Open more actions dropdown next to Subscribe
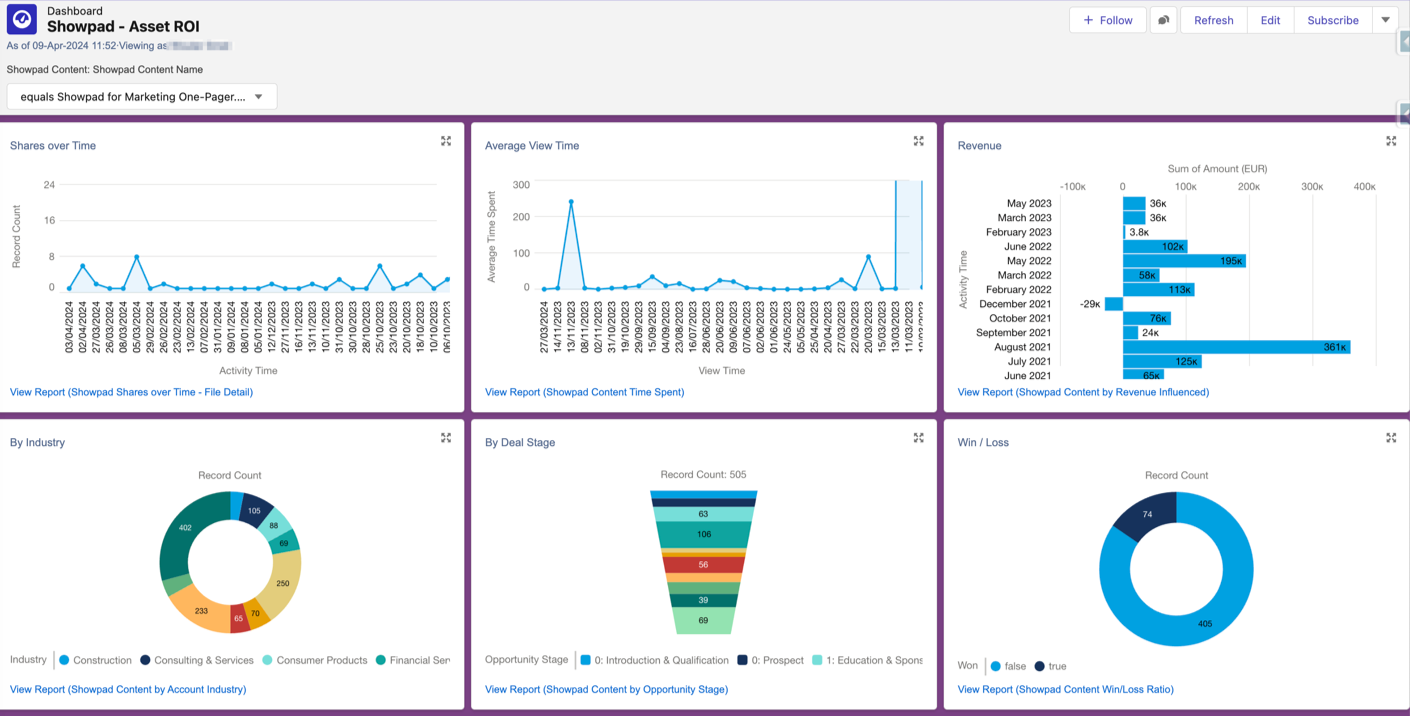 click(x=1385, y=20)
